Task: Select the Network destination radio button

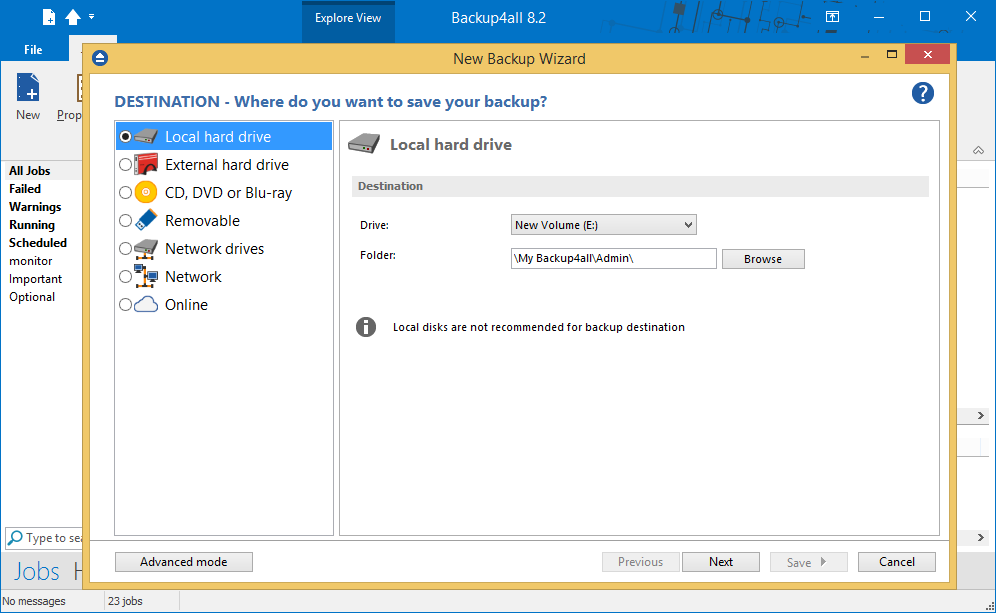Action: click(125, 276)
